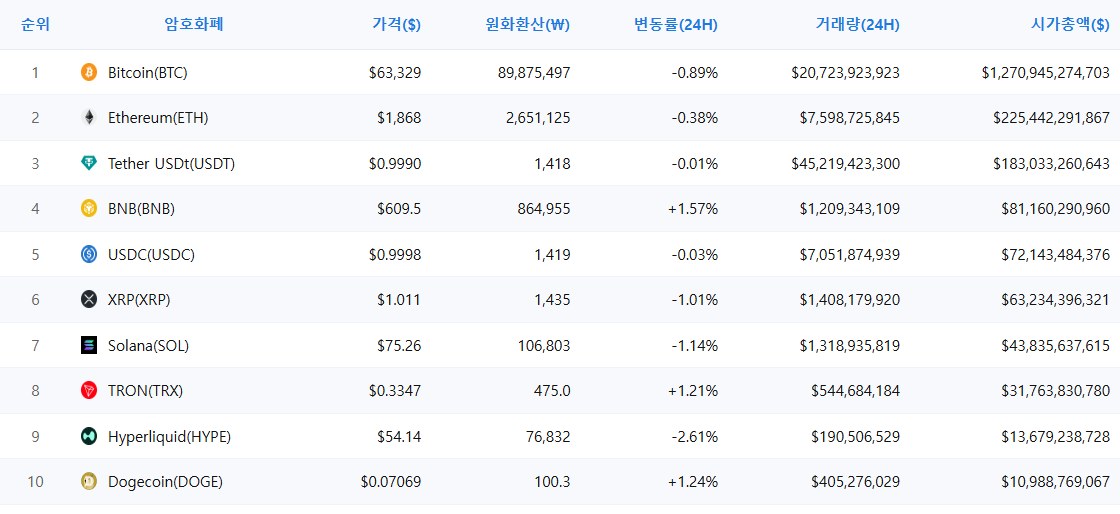Viewport: 1120px width, 514px height.
Task: Click Dogecoin volume $405,276,029
Action: point(856,482)
